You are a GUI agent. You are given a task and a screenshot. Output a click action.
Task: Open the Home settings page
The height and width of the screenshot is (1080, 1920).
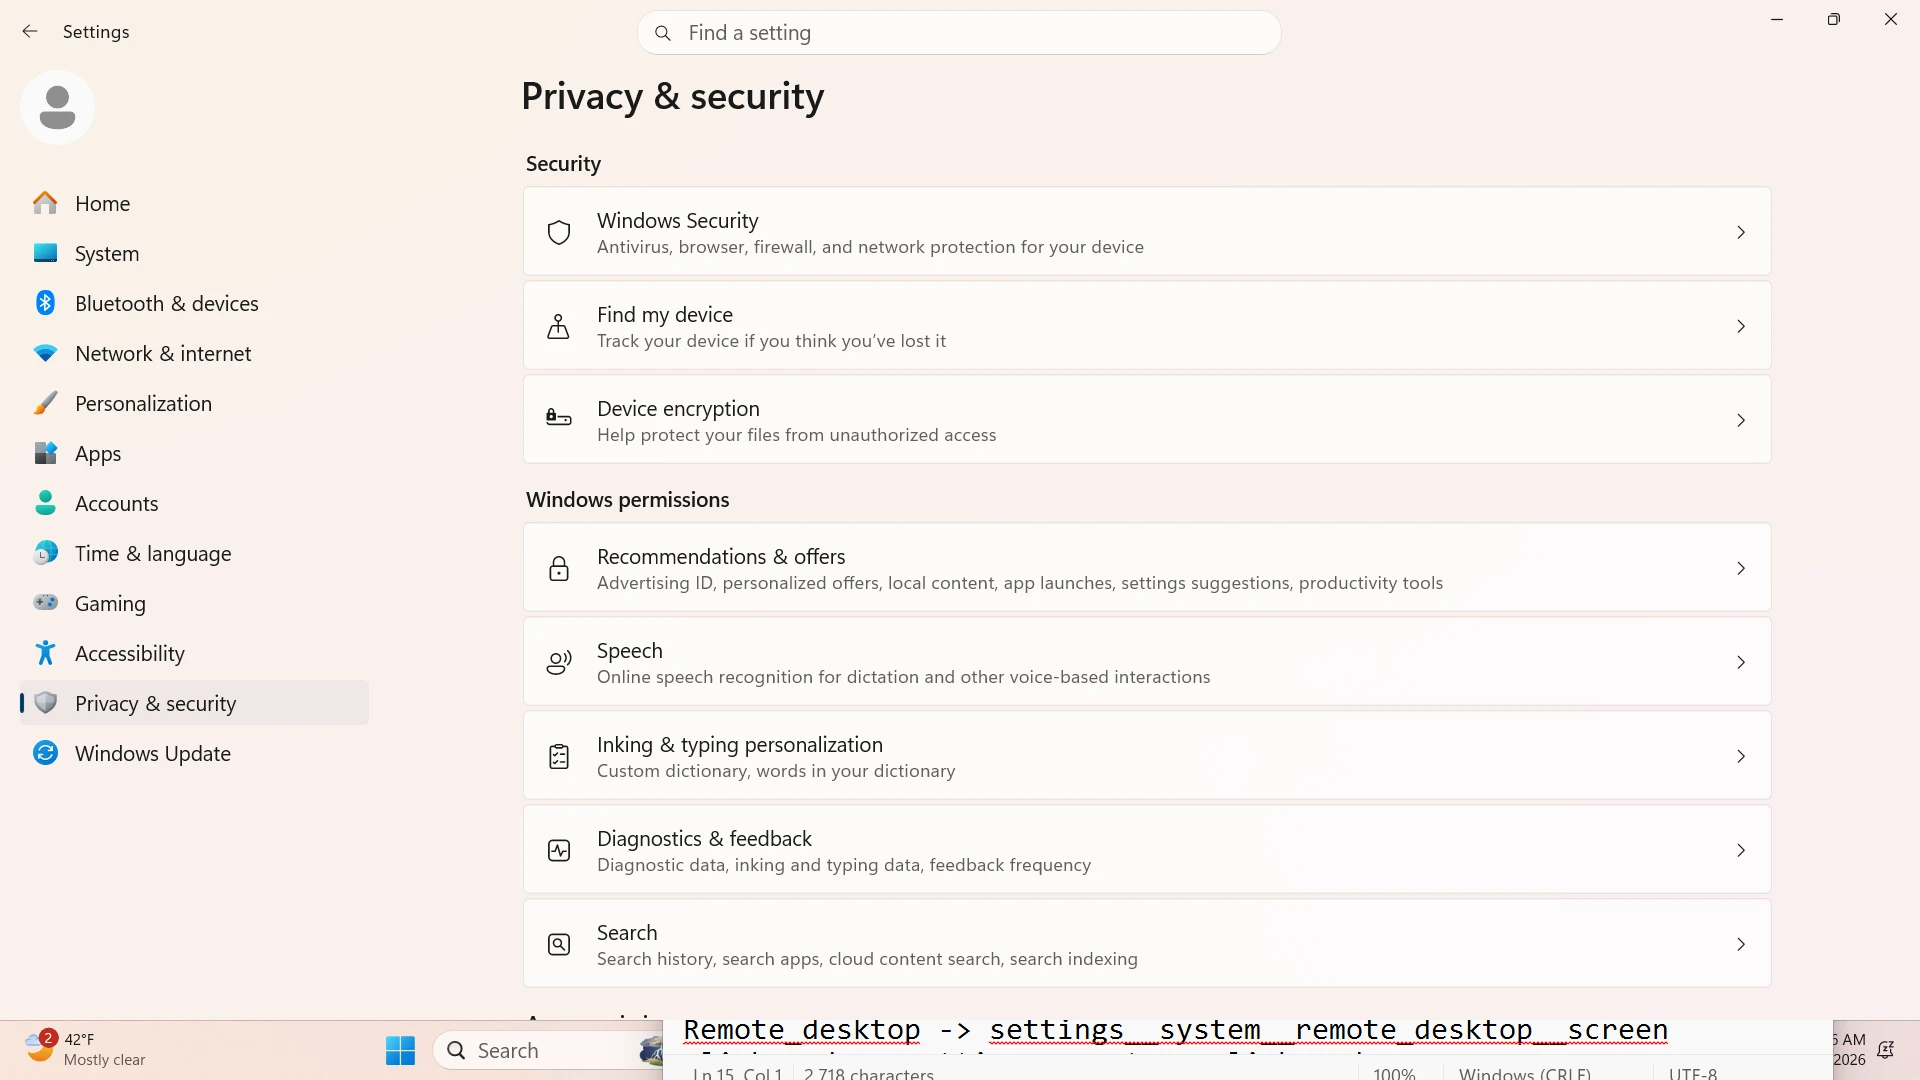(x=195, y=203)
